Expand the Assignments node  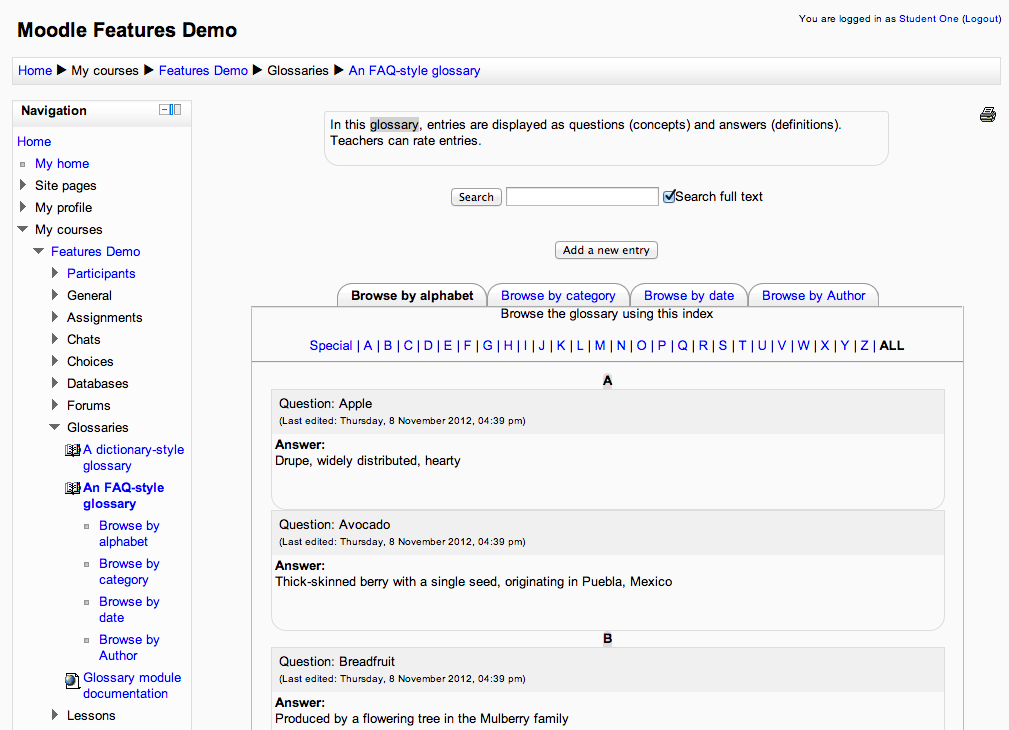pos(55,317)
